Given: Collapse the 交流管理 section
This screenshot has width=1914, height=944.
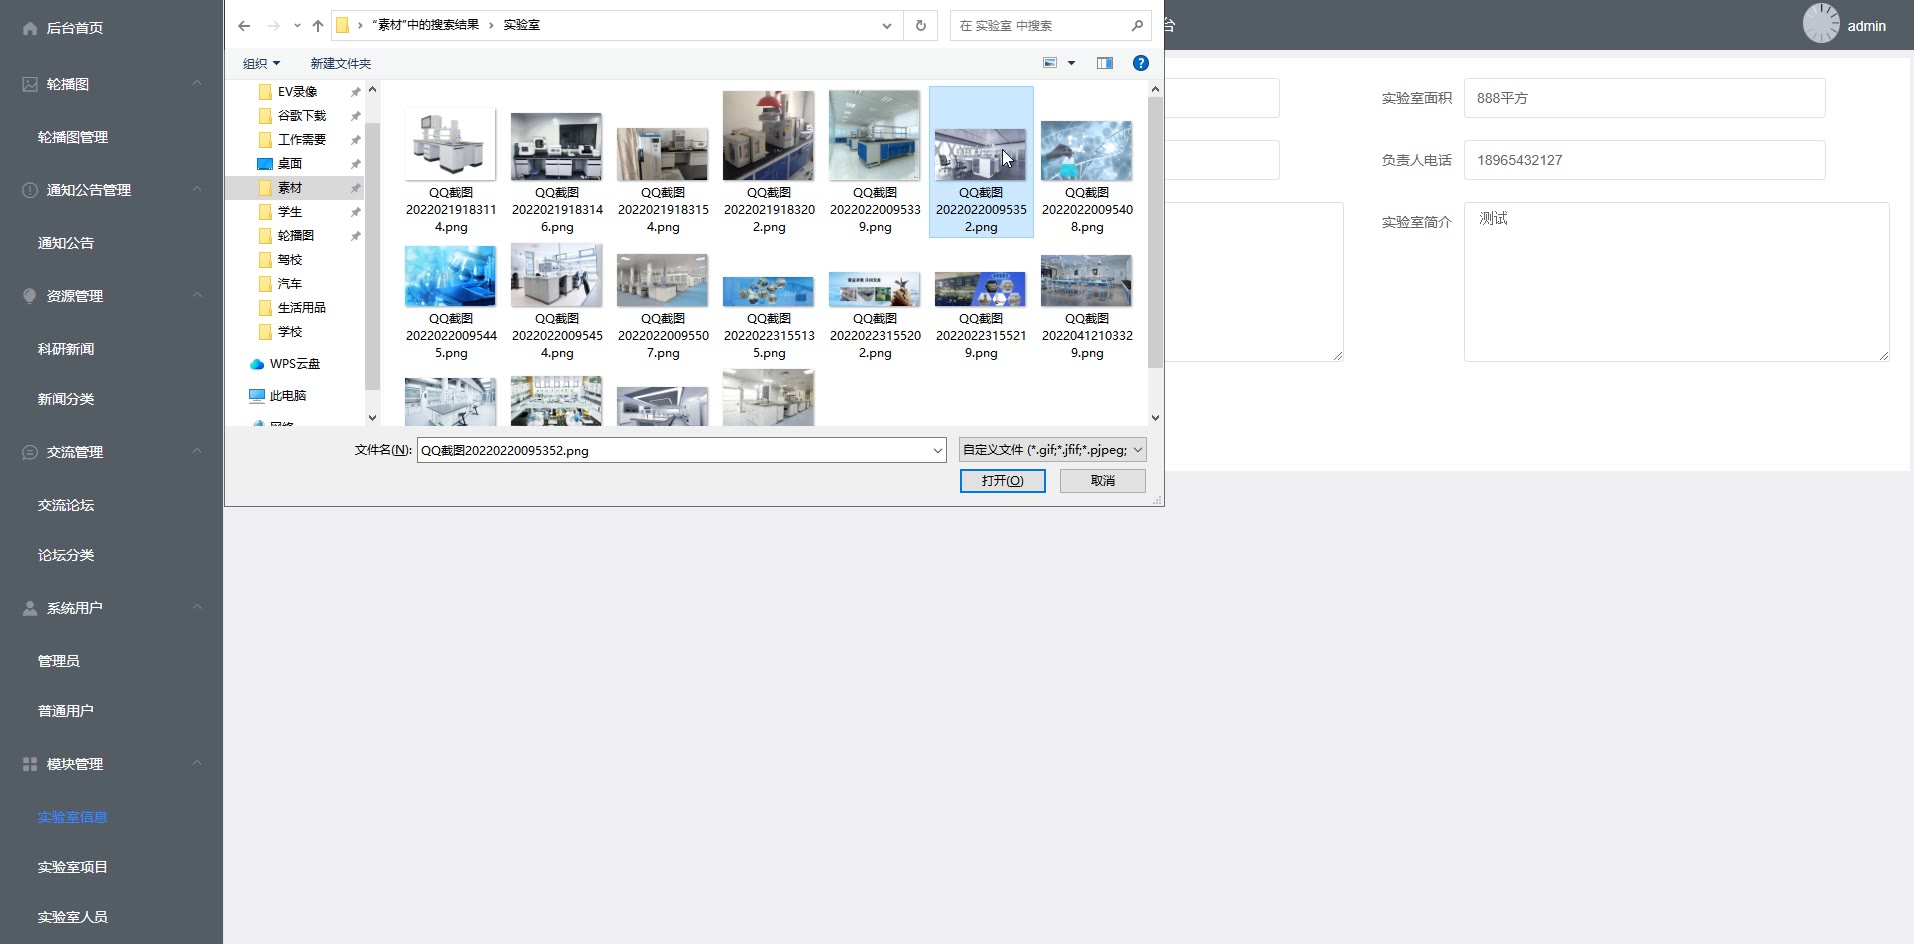Looking at the screenshot, I should click(197, 452).
